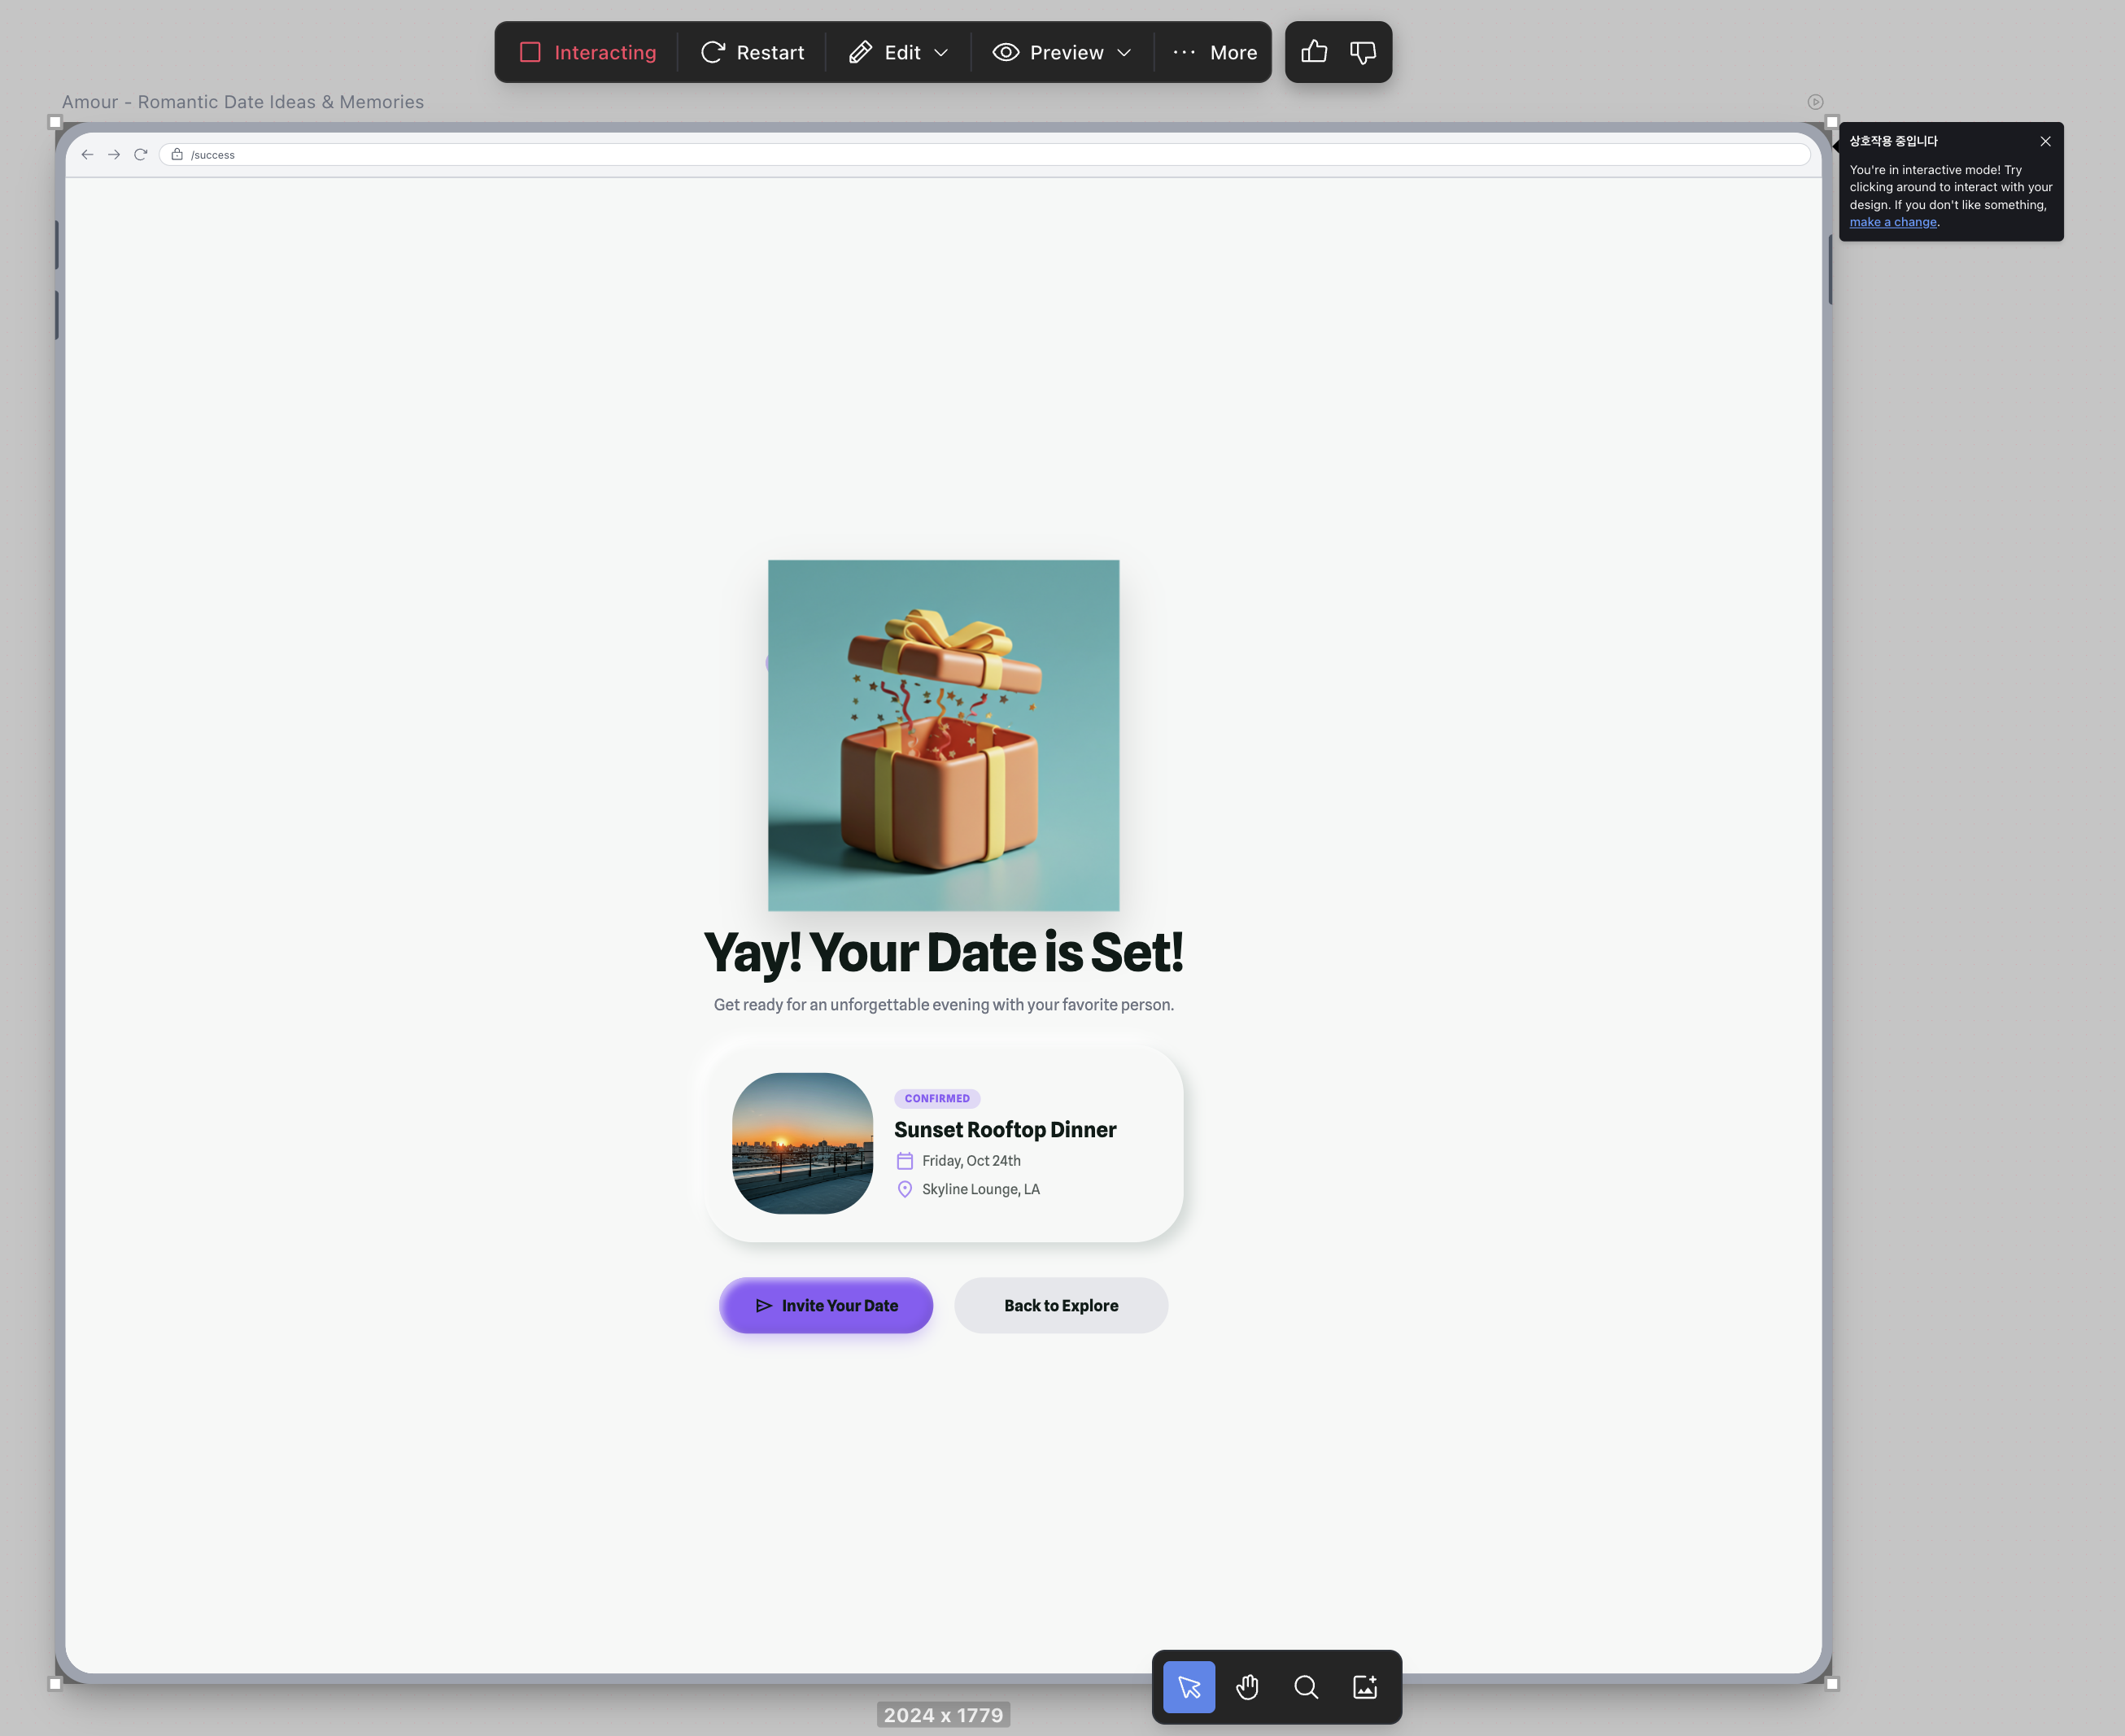Click the Skyline Lounge, LA text
This screenshot has height=1736, width=2125.
[981, 1189]
